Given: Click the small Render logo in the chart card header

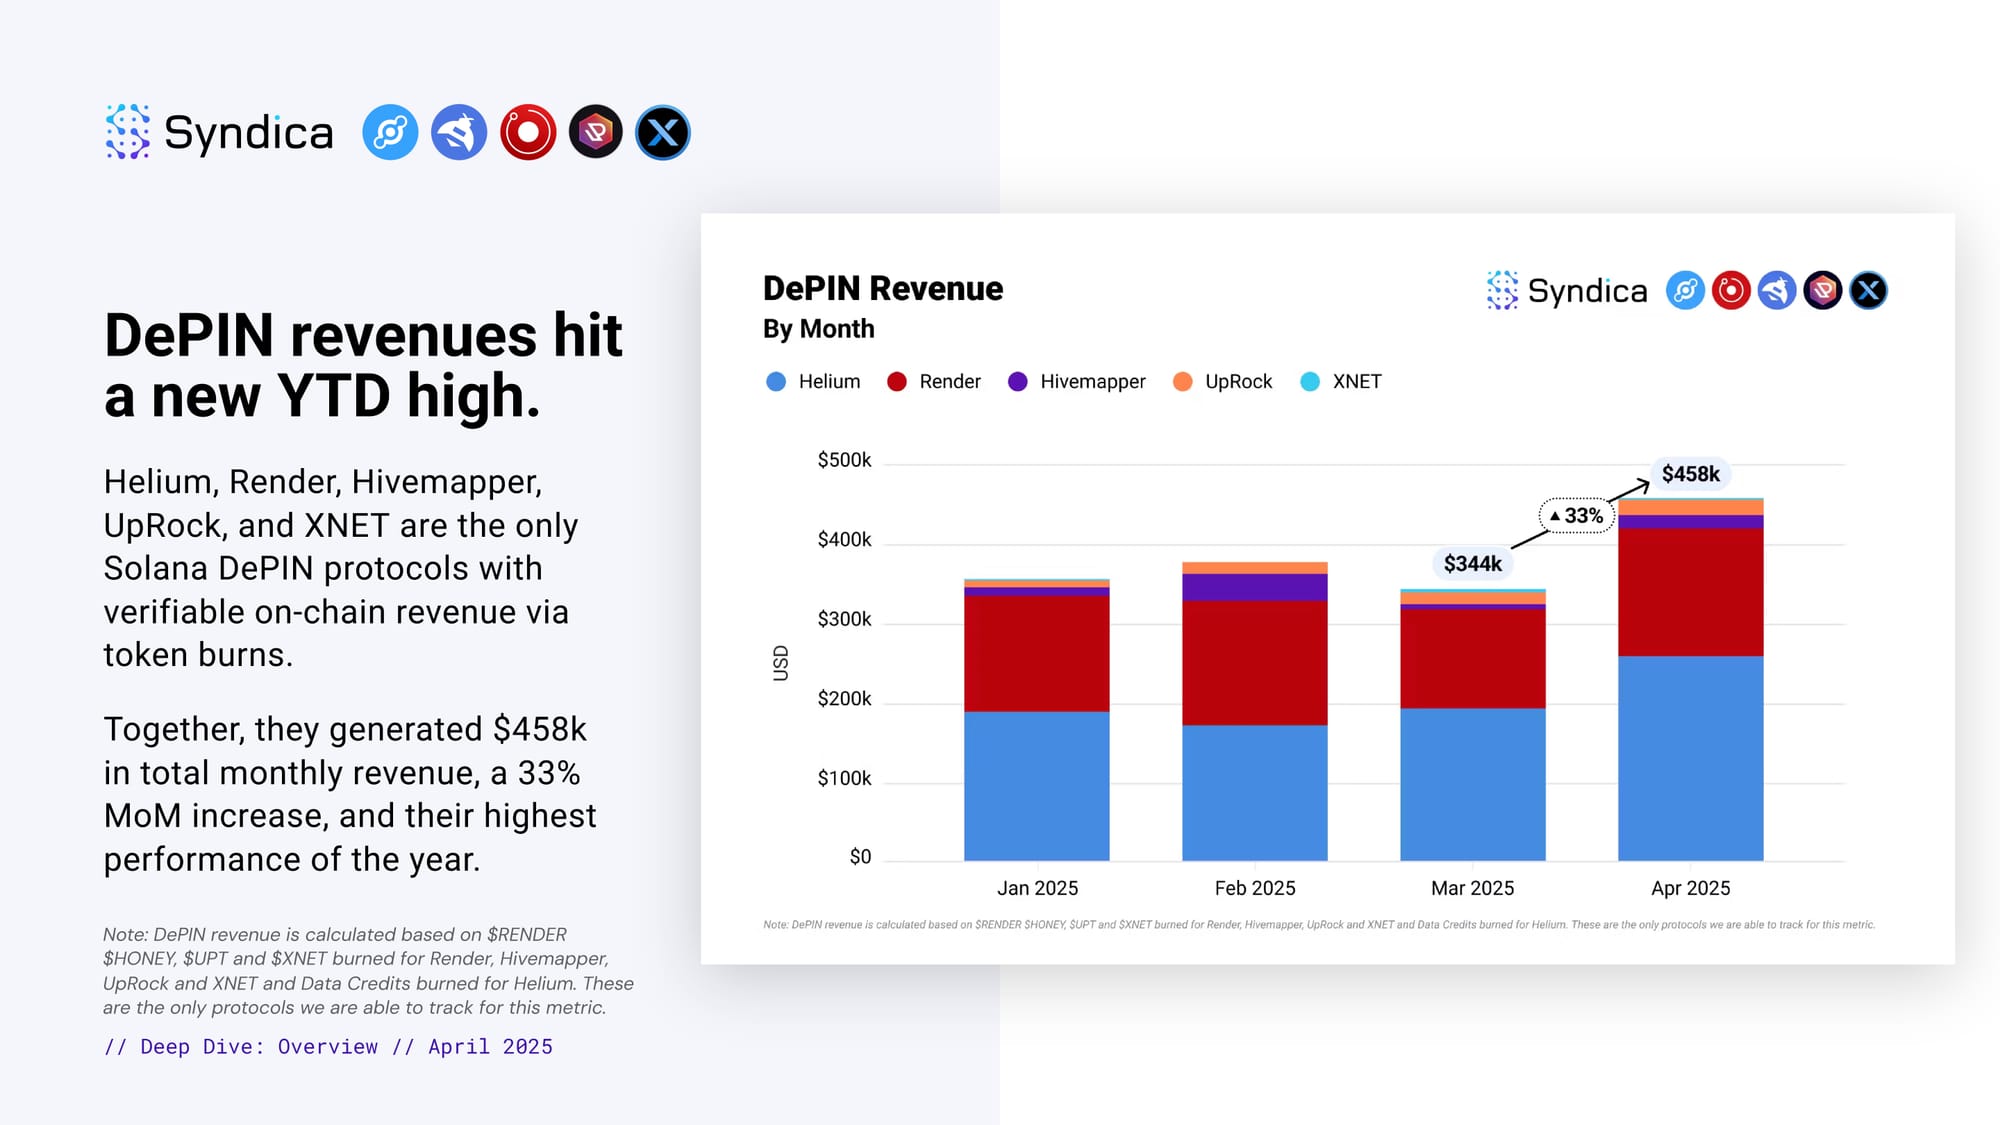Looking at the screenshot, I should pos(1731,291).
